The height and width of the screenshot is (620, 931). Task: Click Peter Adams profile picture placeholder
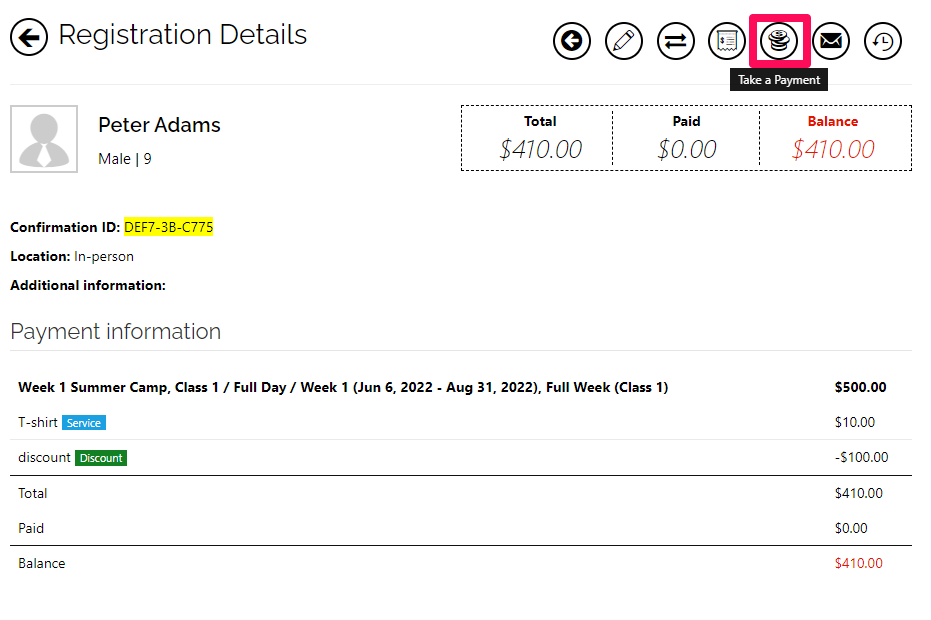click(x=44, y=139)
